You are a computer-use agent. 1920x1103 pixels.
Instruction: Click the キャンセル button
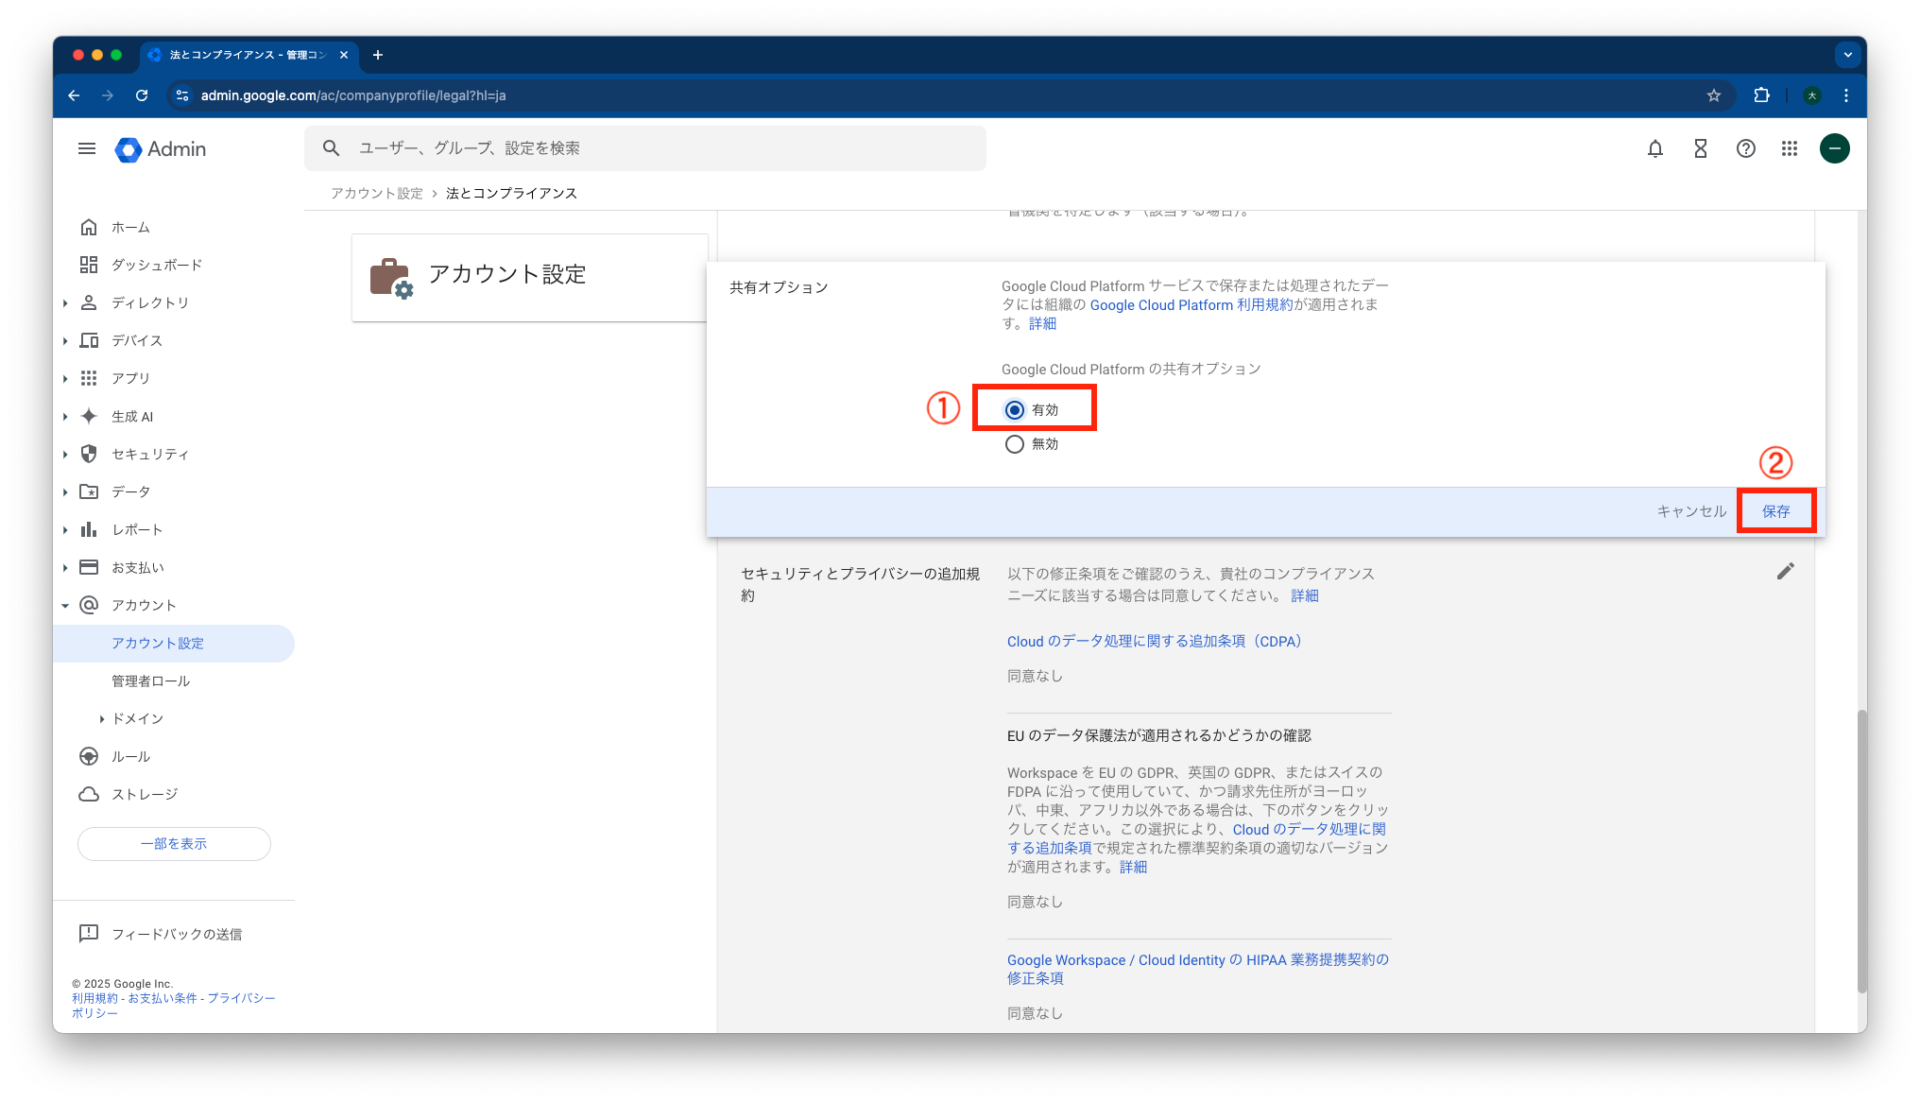[x=1691, y=511]
